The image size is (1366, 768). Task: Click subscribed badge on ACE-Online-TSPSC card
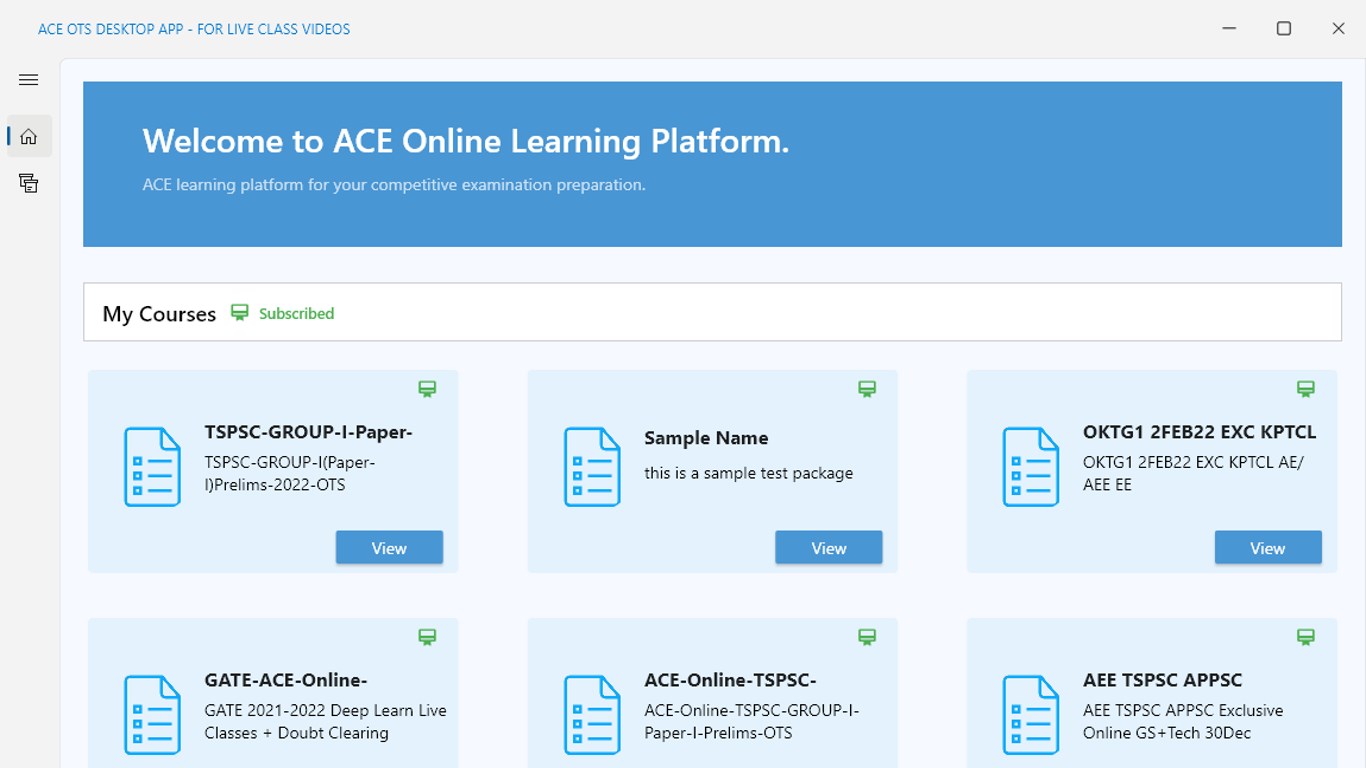click(867, 637)
